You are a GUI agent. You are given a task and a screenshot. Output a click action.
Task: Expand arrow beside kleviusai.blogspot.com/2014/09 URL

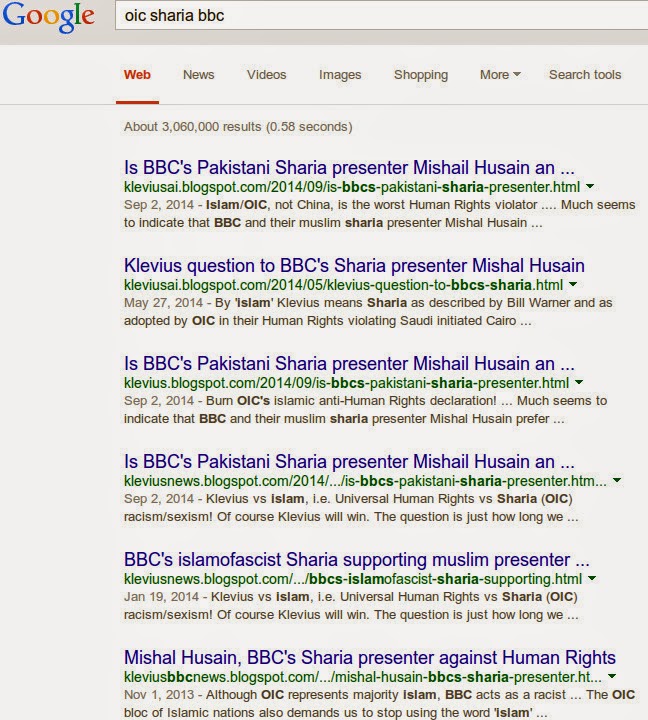(x=590, y=186)
